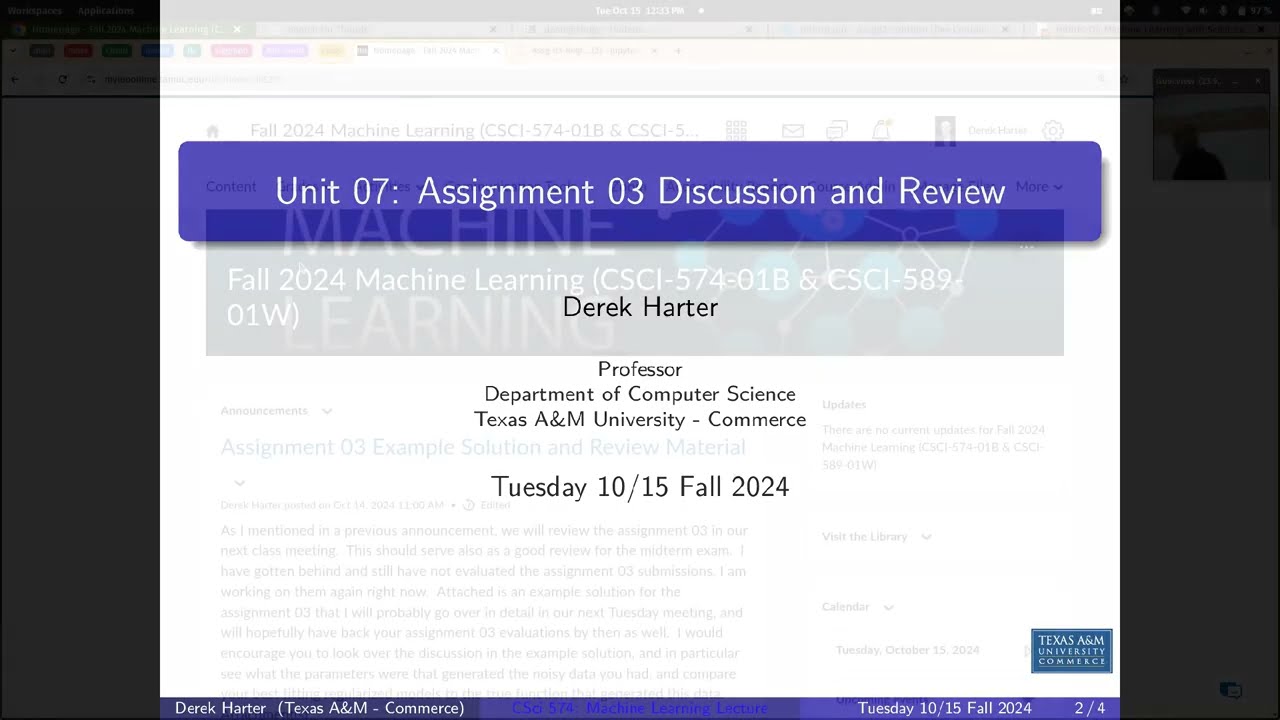Open a new browser tab

[x=677, y=50]
